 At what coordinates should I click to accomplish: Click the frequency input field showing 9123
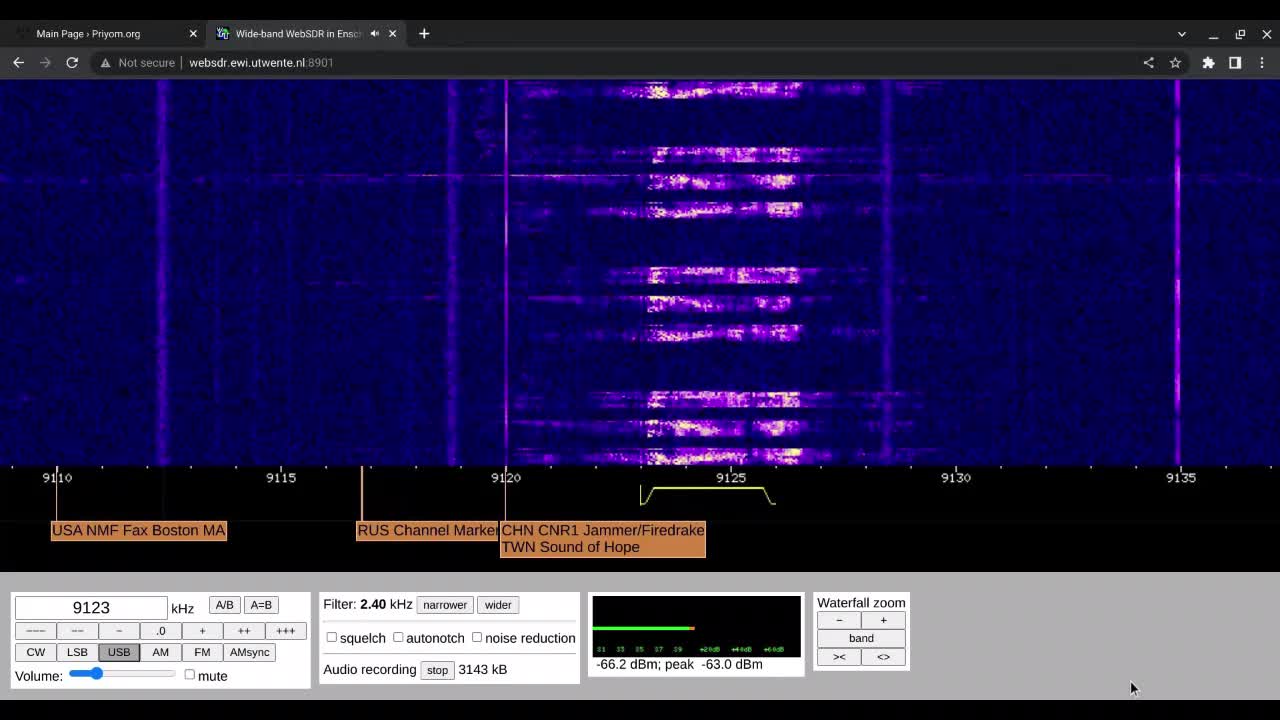pyautogui.click(x=91, y=608)
